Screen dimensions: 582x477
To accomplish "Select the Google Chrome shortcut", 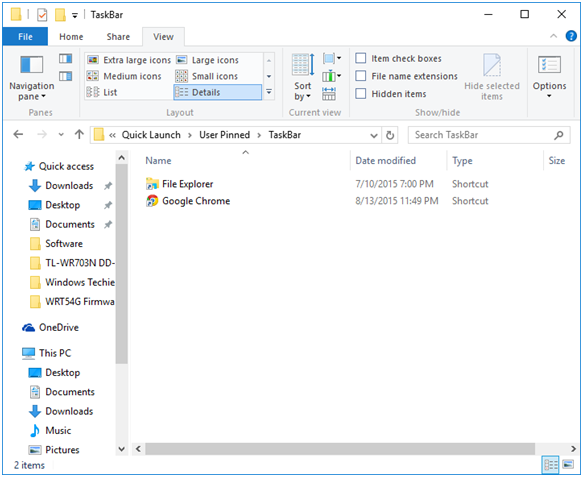I will click(188, 201).
